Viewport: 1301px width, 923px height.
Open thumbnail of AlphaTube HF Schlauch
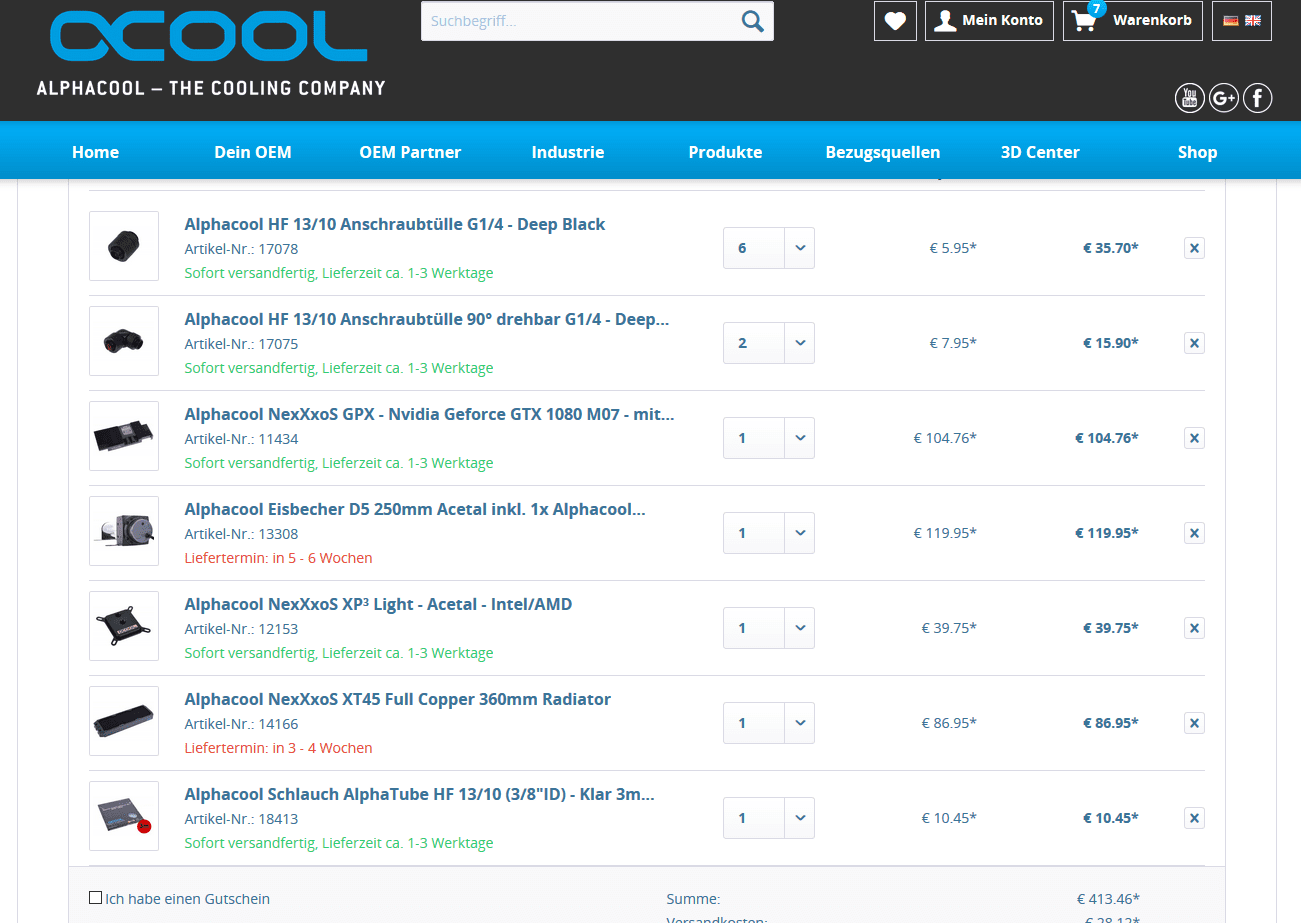(x=124, y=816)
